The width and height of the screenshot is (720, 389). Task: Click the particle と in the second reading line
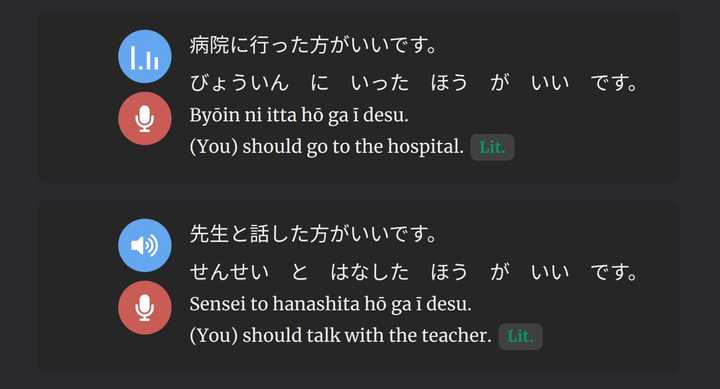pyautogui.click(x=299, y=272)
